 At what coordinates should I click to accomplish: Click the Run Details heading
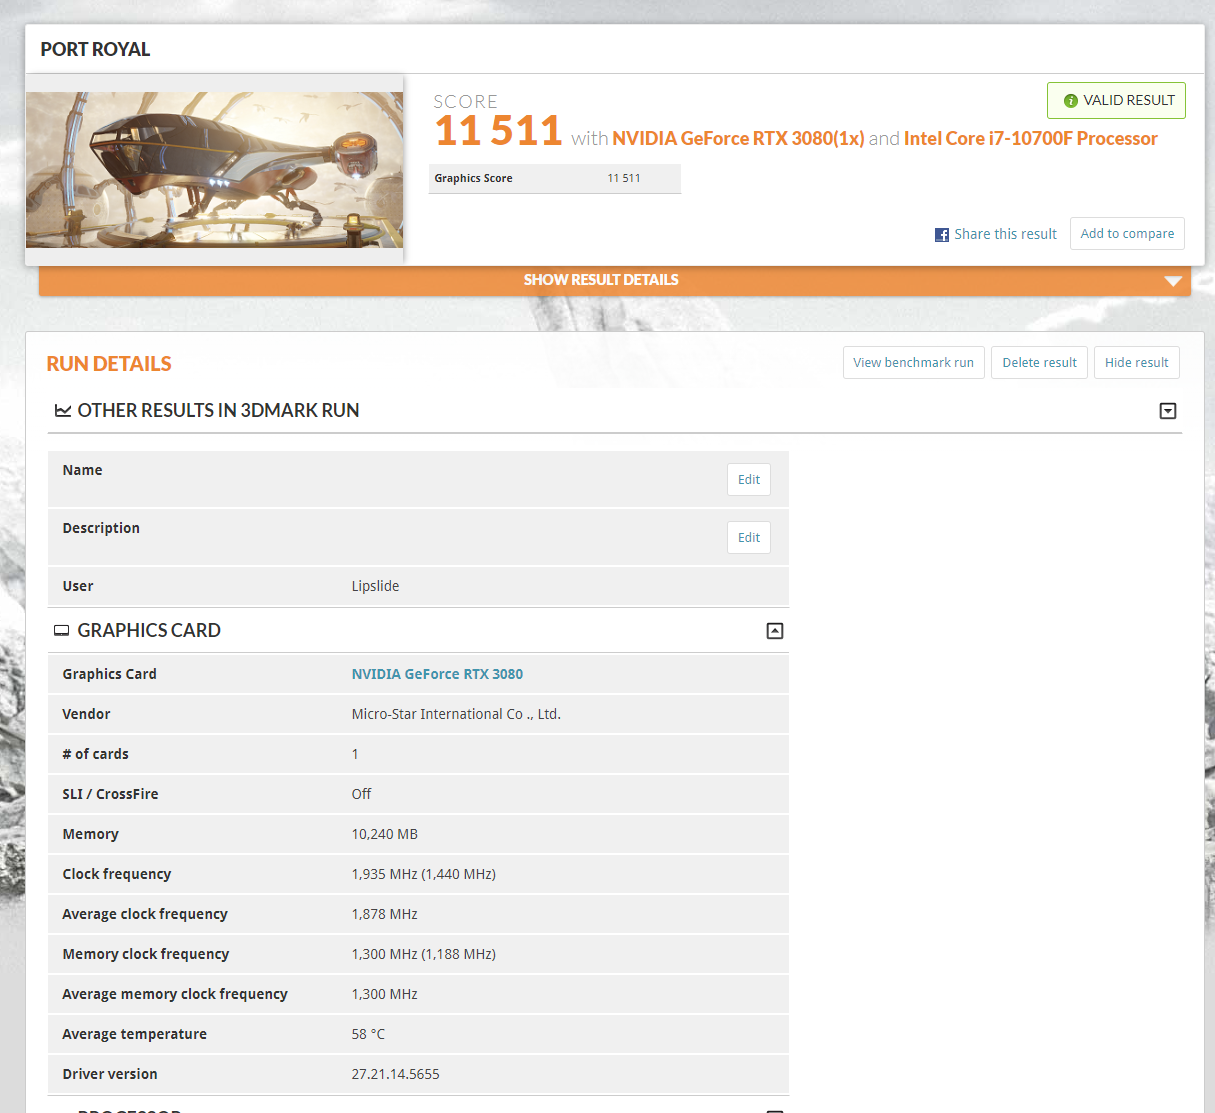109,364
